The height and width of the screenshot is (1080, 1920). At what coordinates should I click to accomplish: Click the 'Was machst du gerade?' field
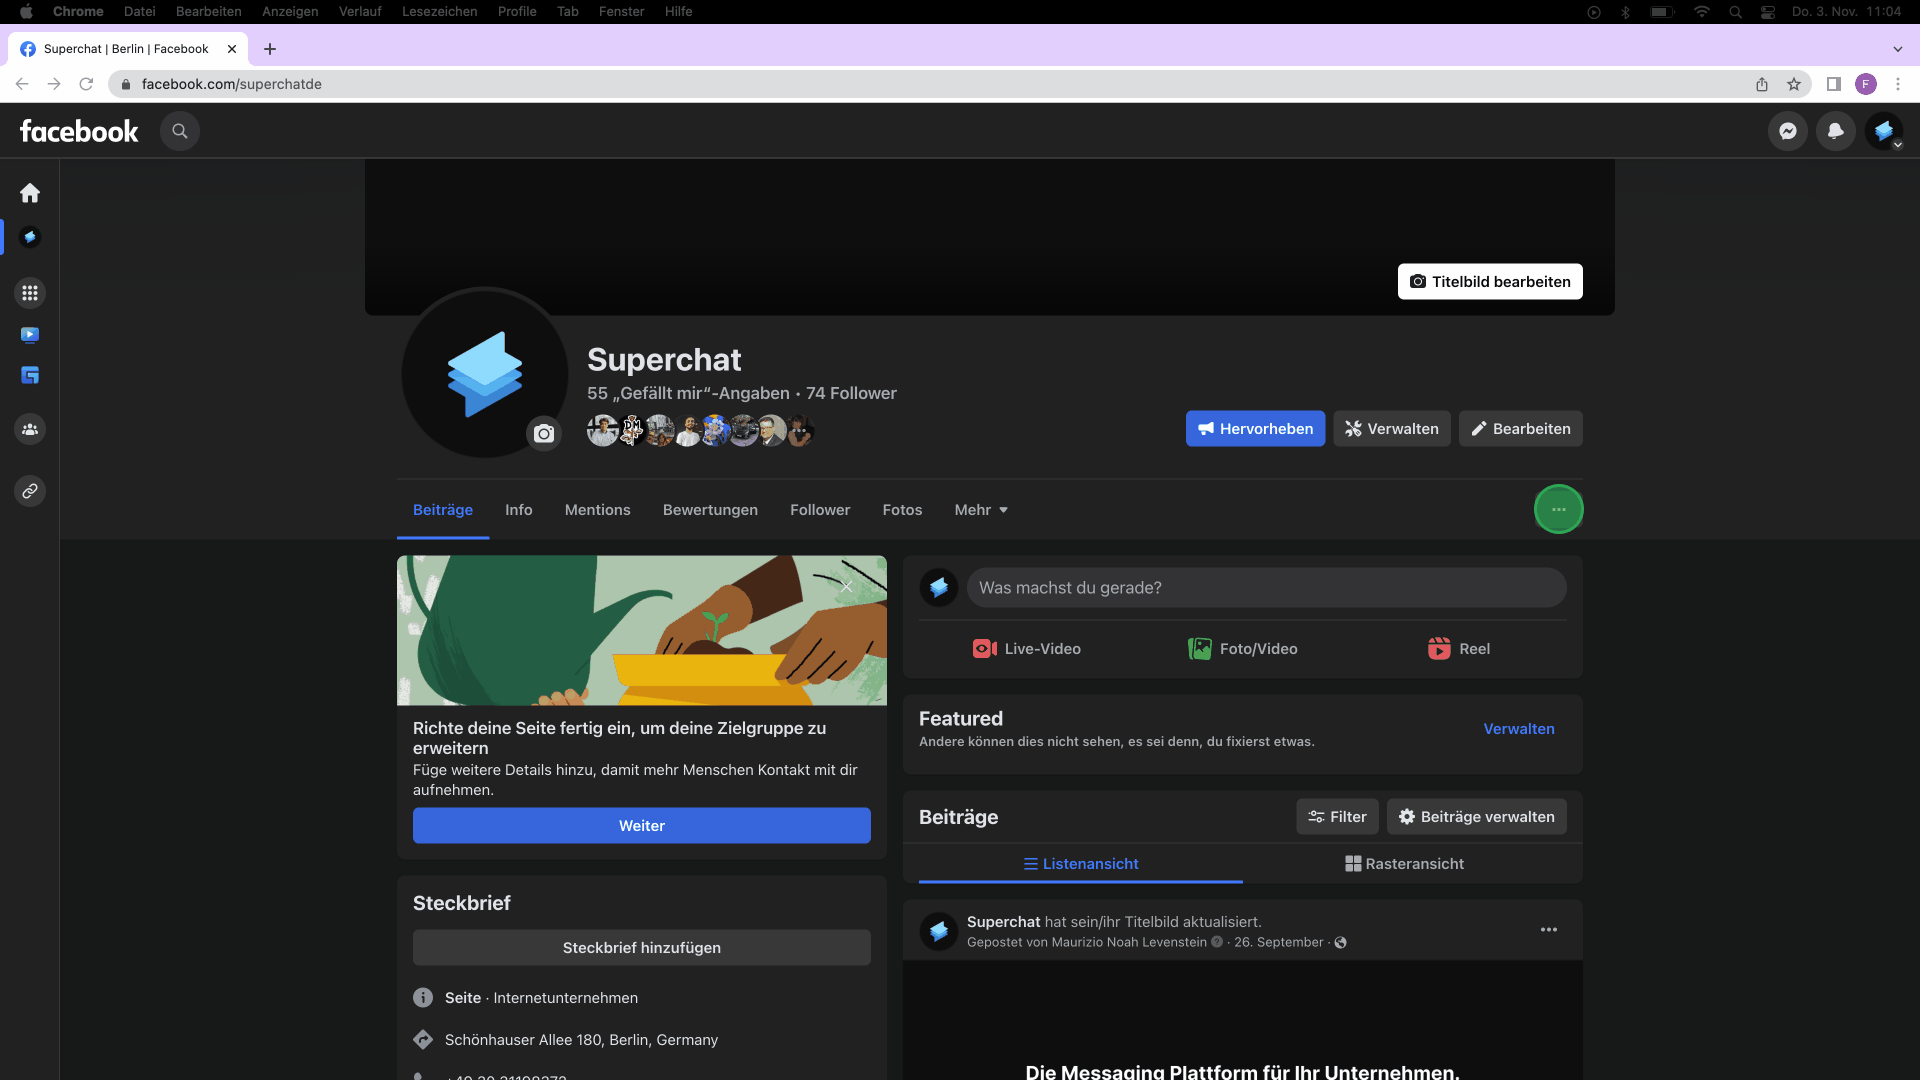1265,588
